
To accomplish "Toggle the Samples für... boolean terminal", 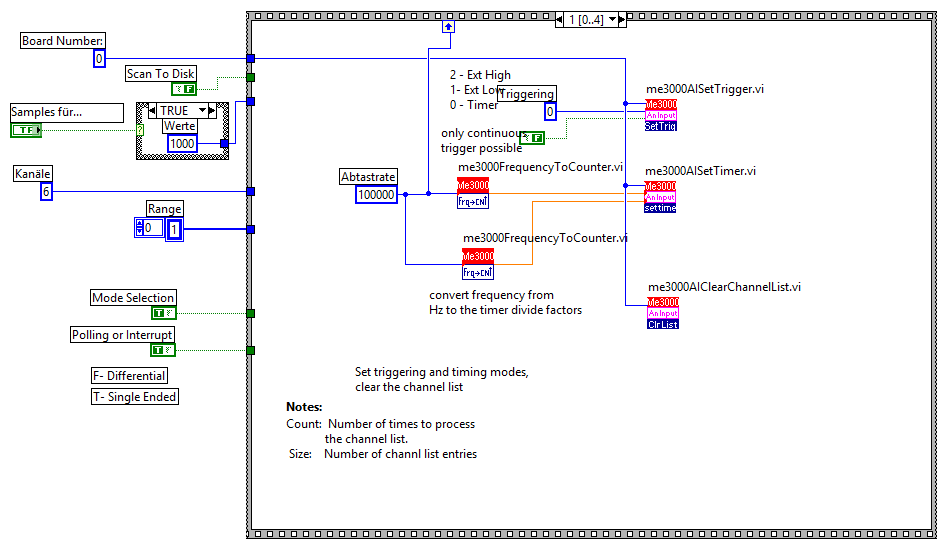I will coord(26,130).
